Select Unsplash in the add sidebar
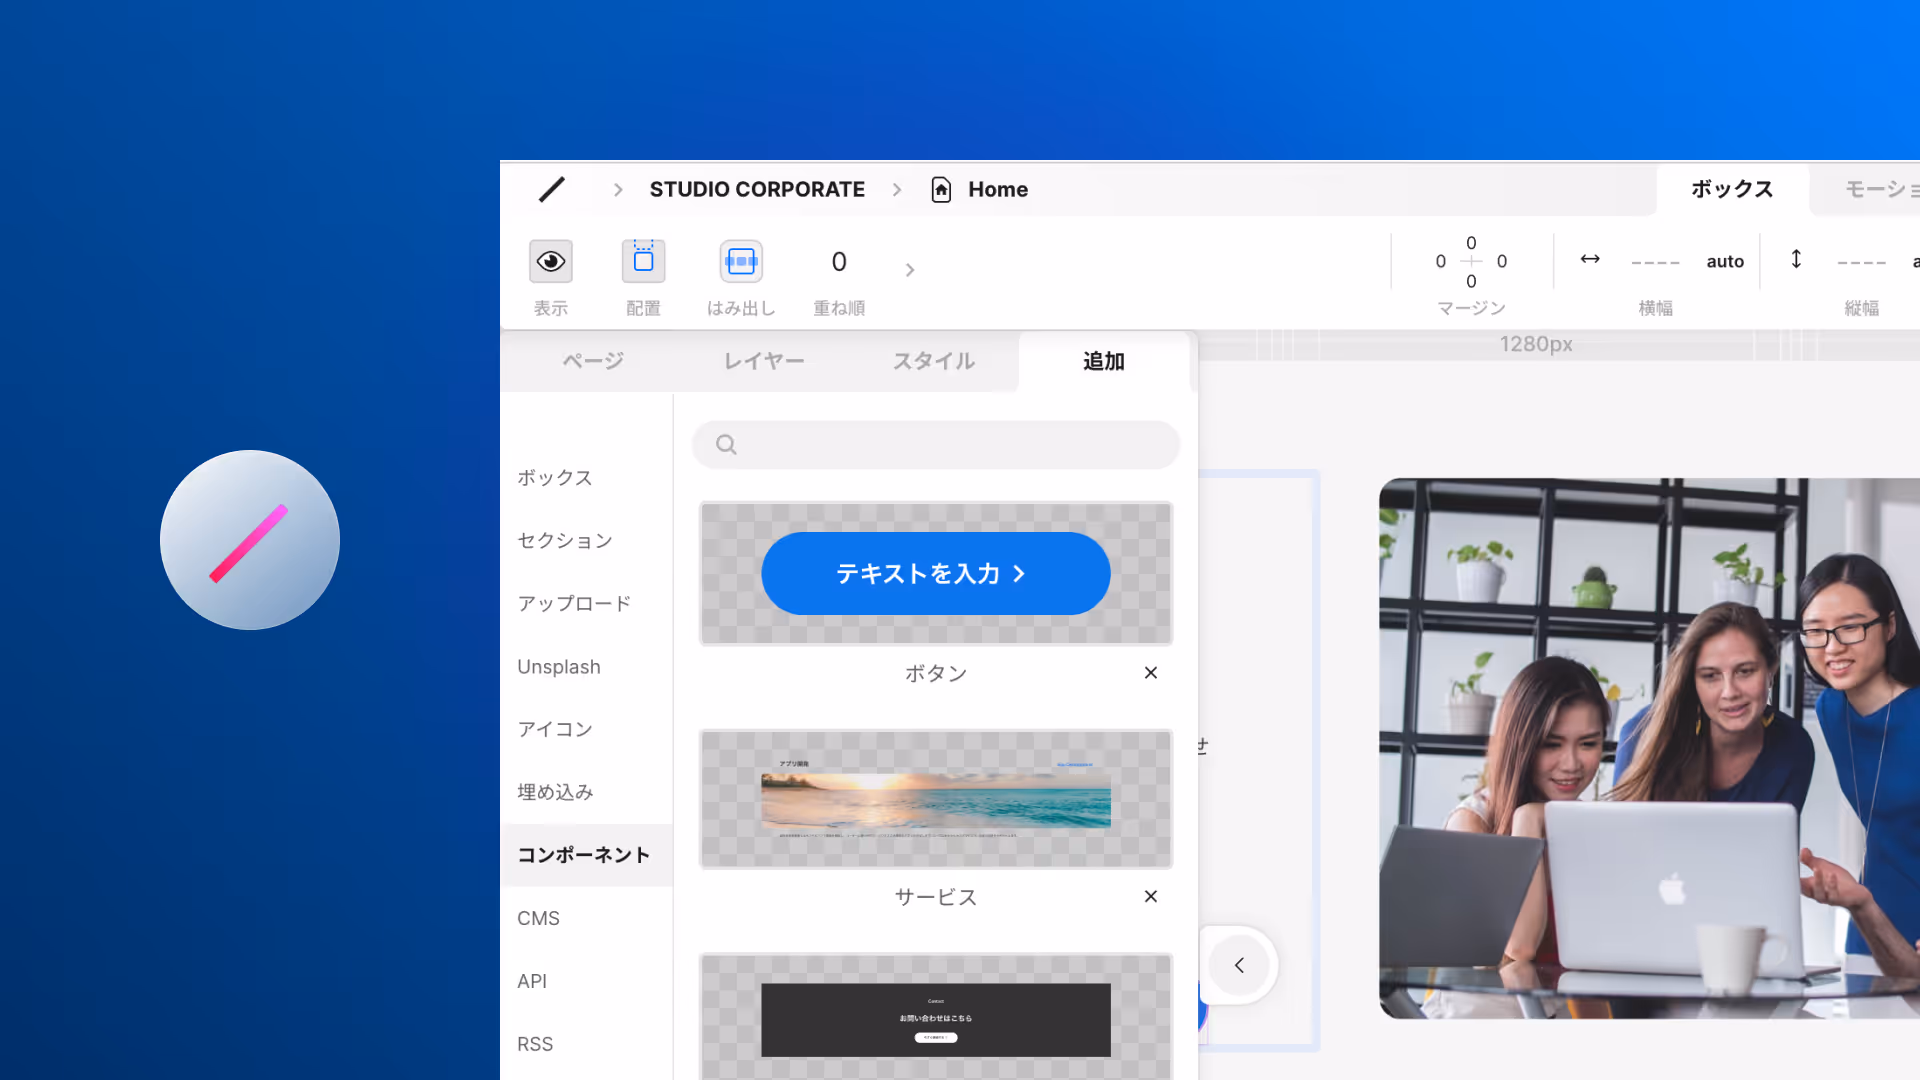Screen dimensions: 1920x1080 [x=559, y=667]
